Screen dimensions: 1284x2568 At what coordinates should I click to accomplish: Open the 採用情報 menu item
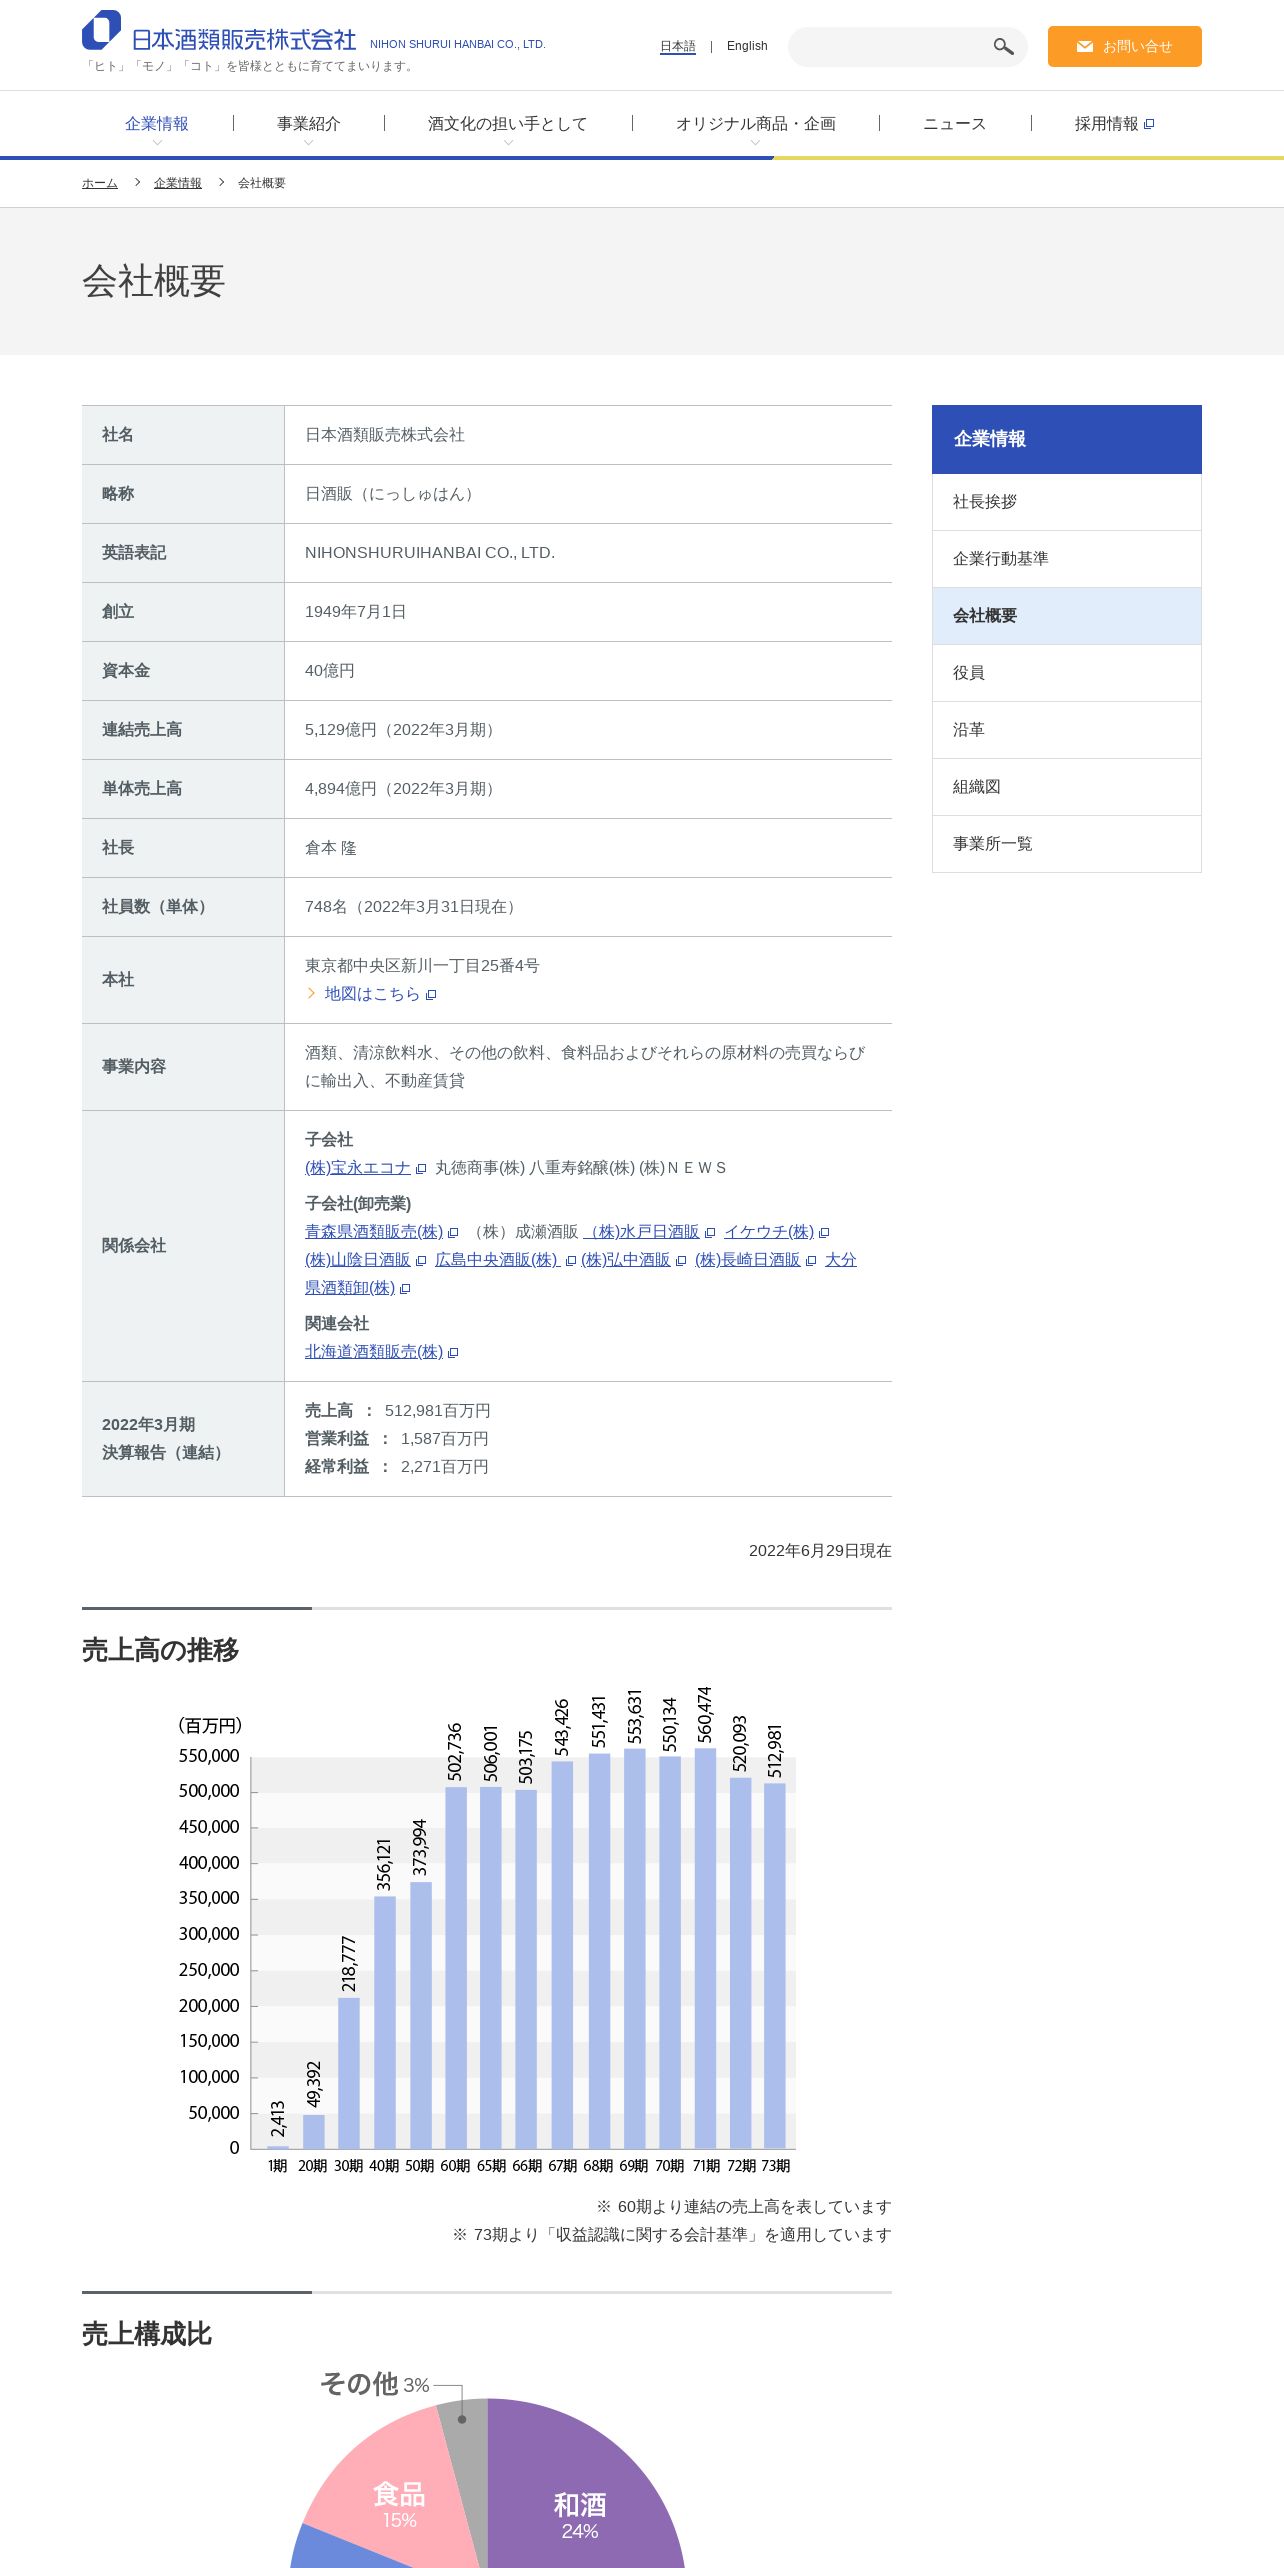pyautogui.click(x=1107, y=124)
